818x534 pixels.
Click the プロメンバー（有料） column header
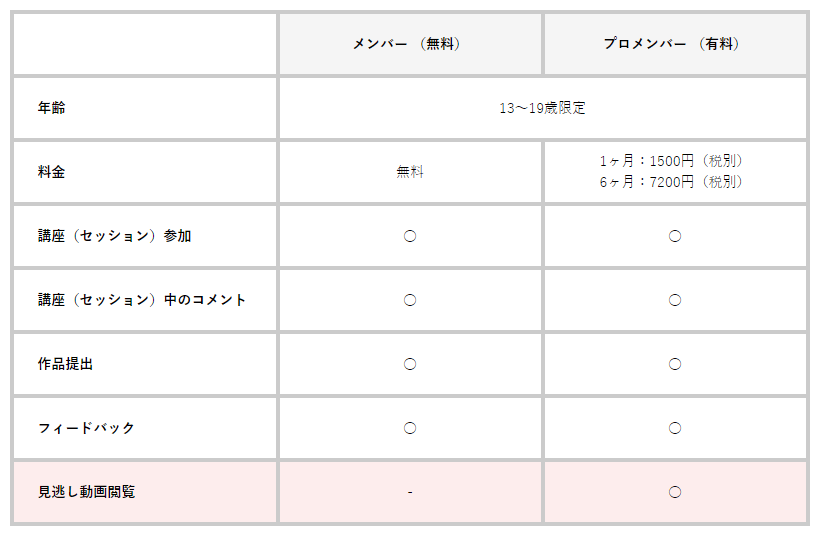[x=675, y=44]
